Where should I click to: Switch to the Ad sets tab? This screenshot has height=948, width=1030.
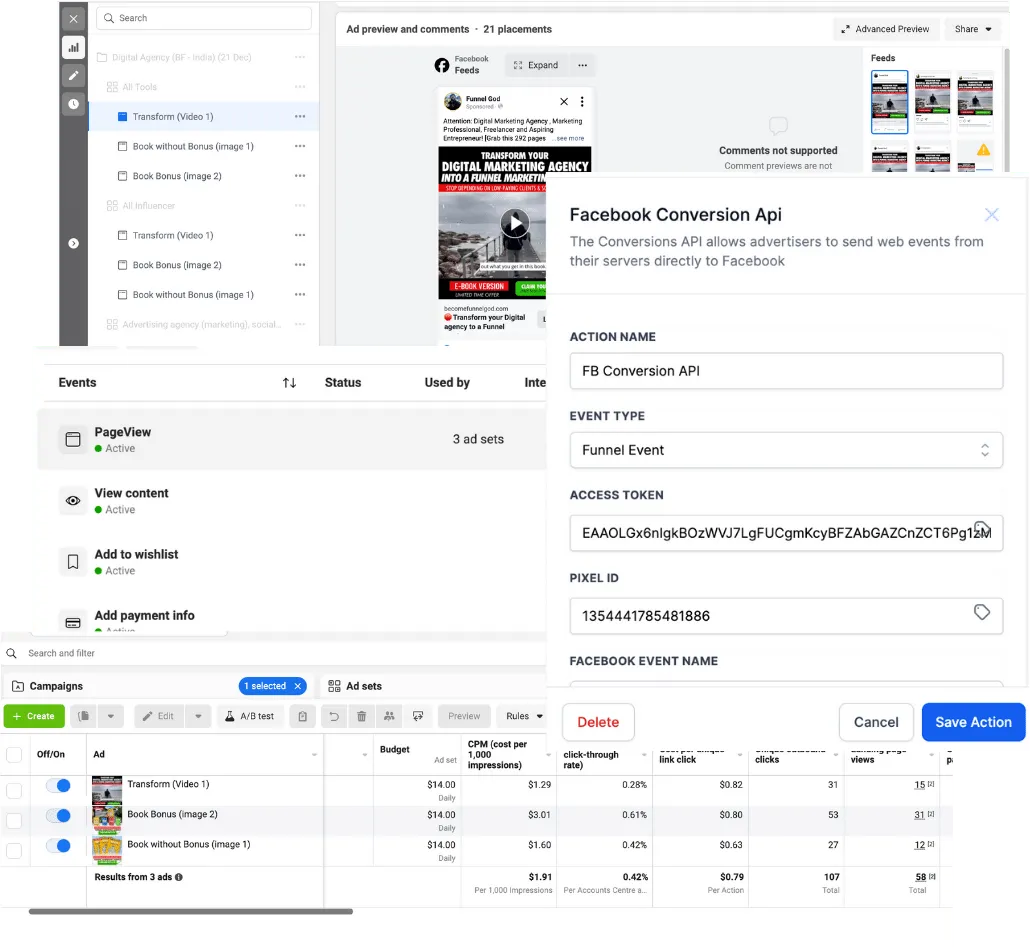pos(355,686)
